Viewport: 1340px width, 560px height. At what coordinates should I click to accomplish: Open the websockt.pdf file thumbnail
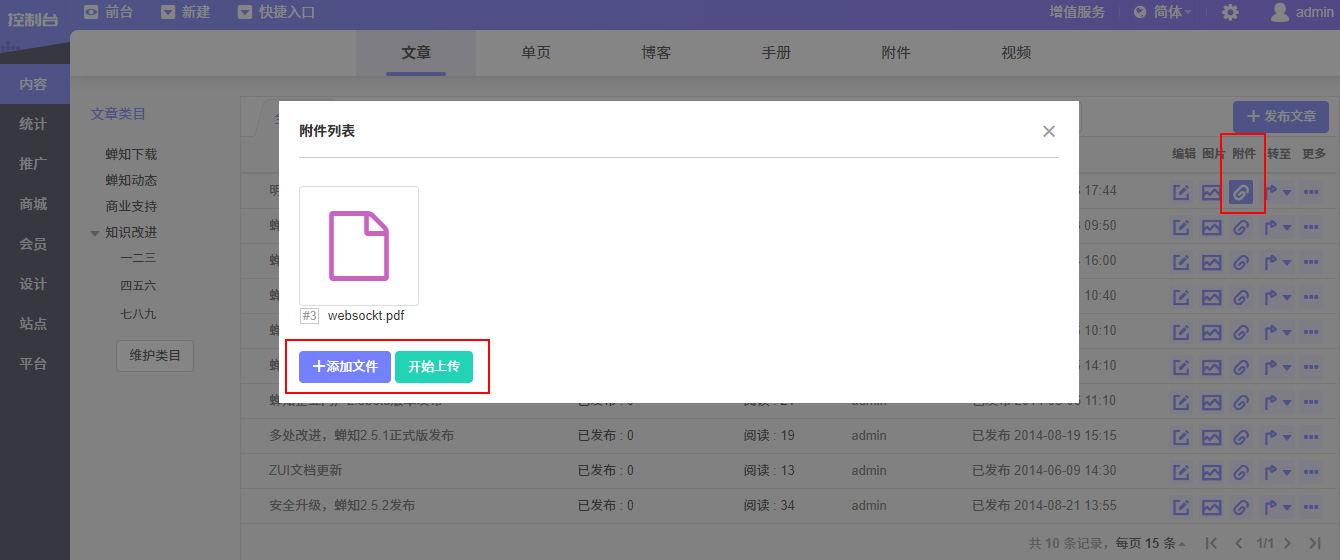[x=358, y=246]
